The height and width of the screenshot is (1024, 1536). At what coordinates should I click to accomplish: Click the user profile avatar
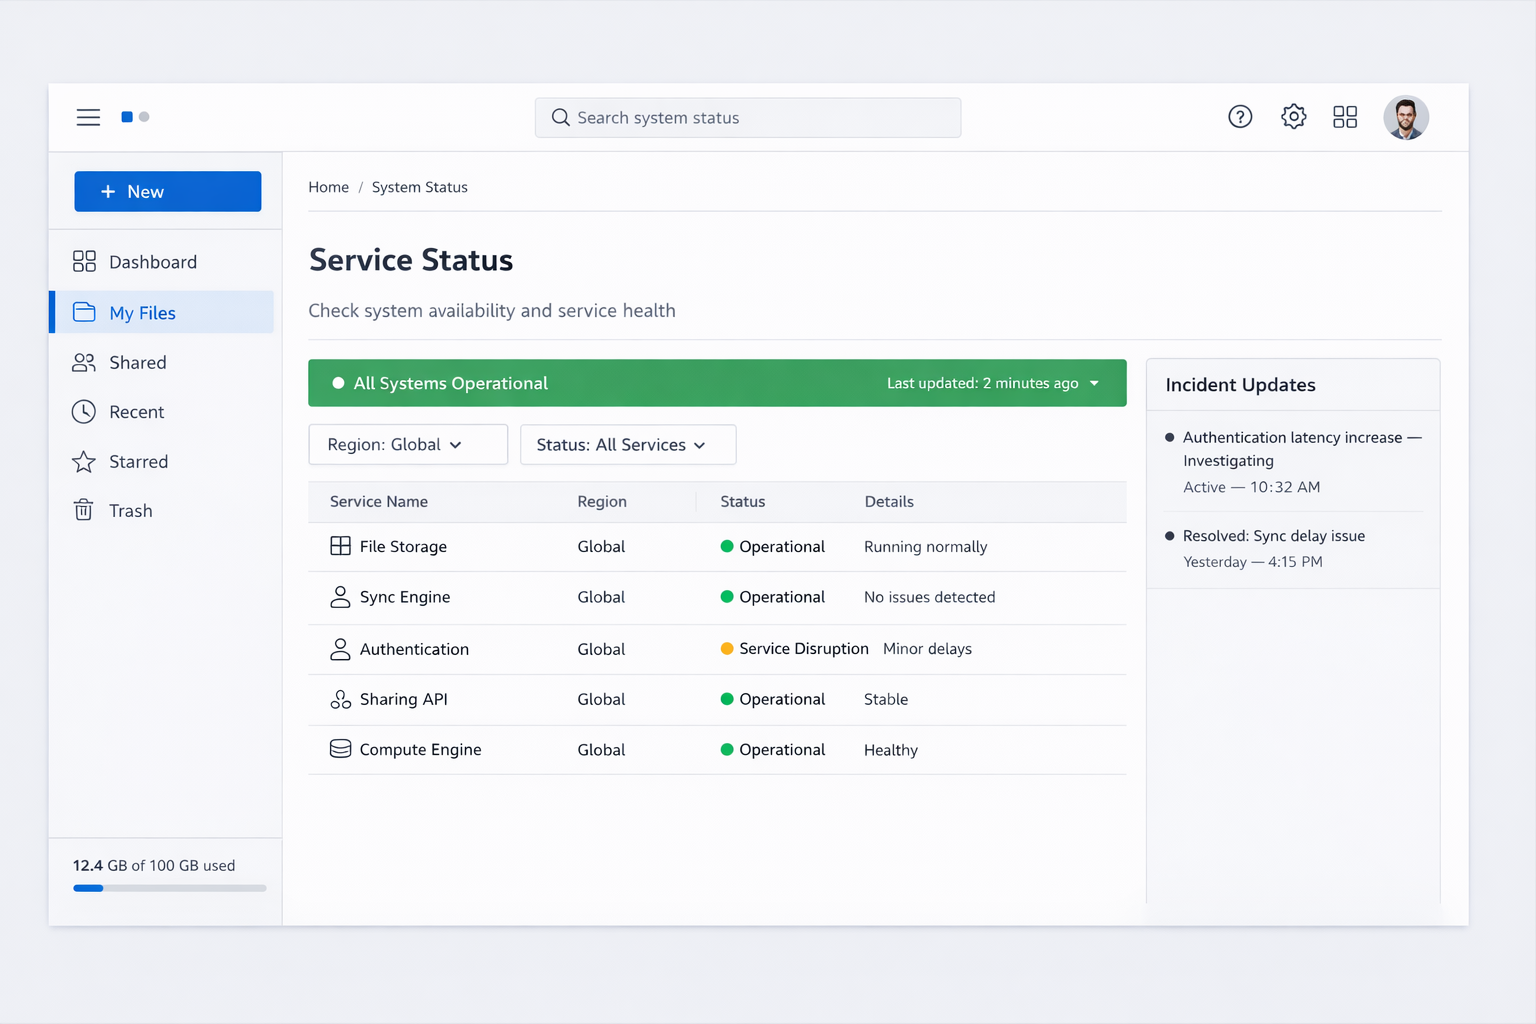(x=1405, y=118)
